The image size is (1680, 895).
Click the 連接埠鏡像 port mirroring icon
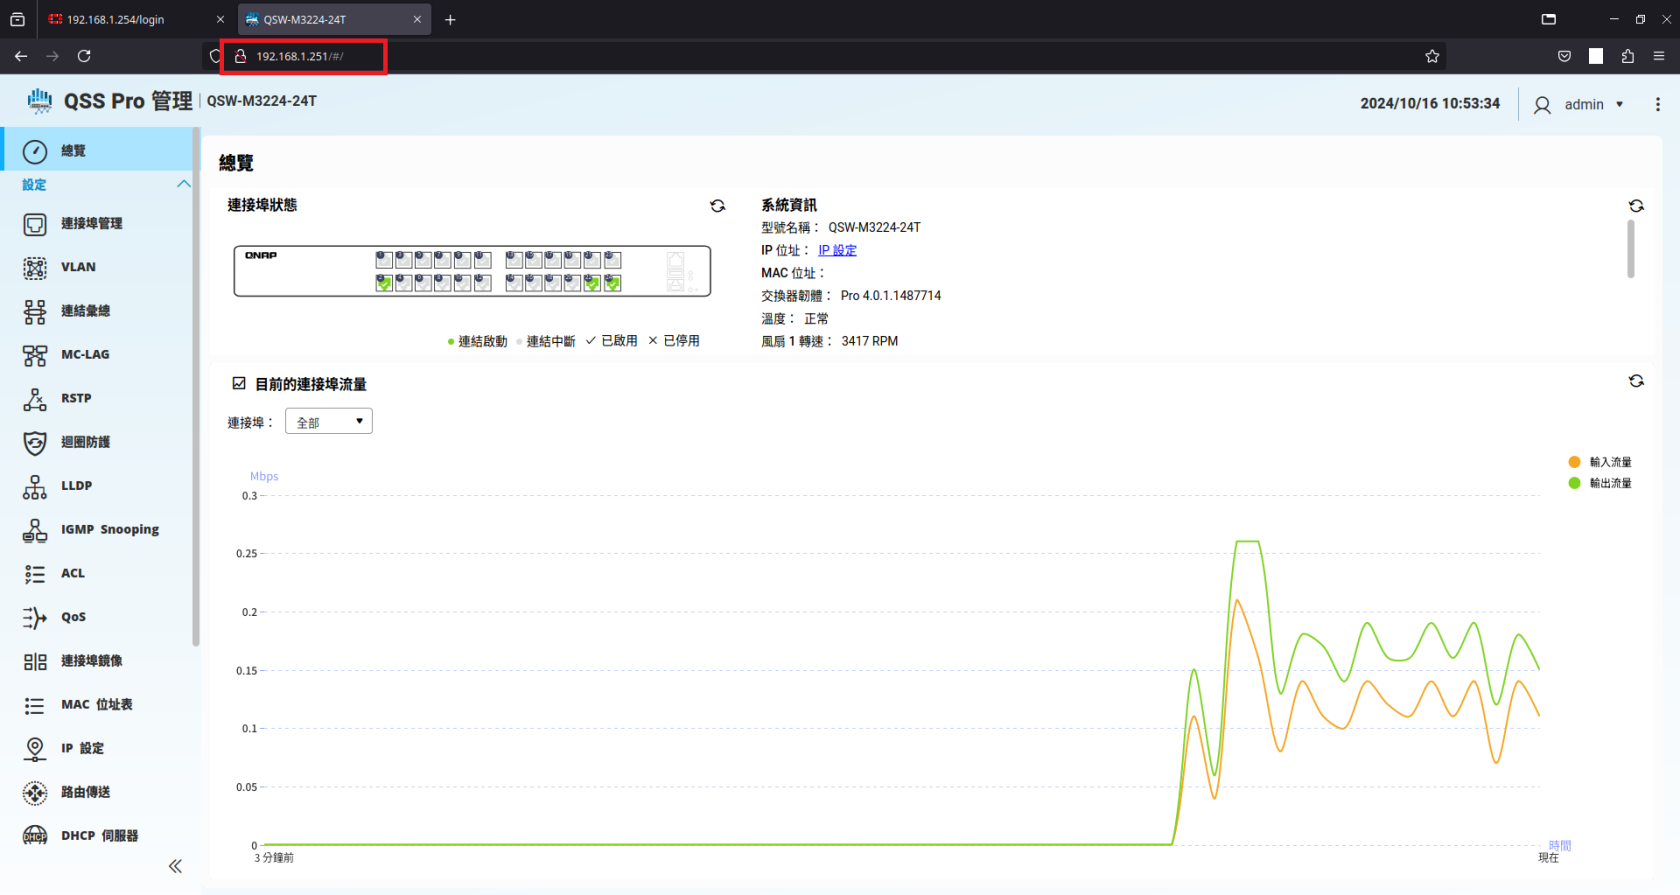[35, 661]
